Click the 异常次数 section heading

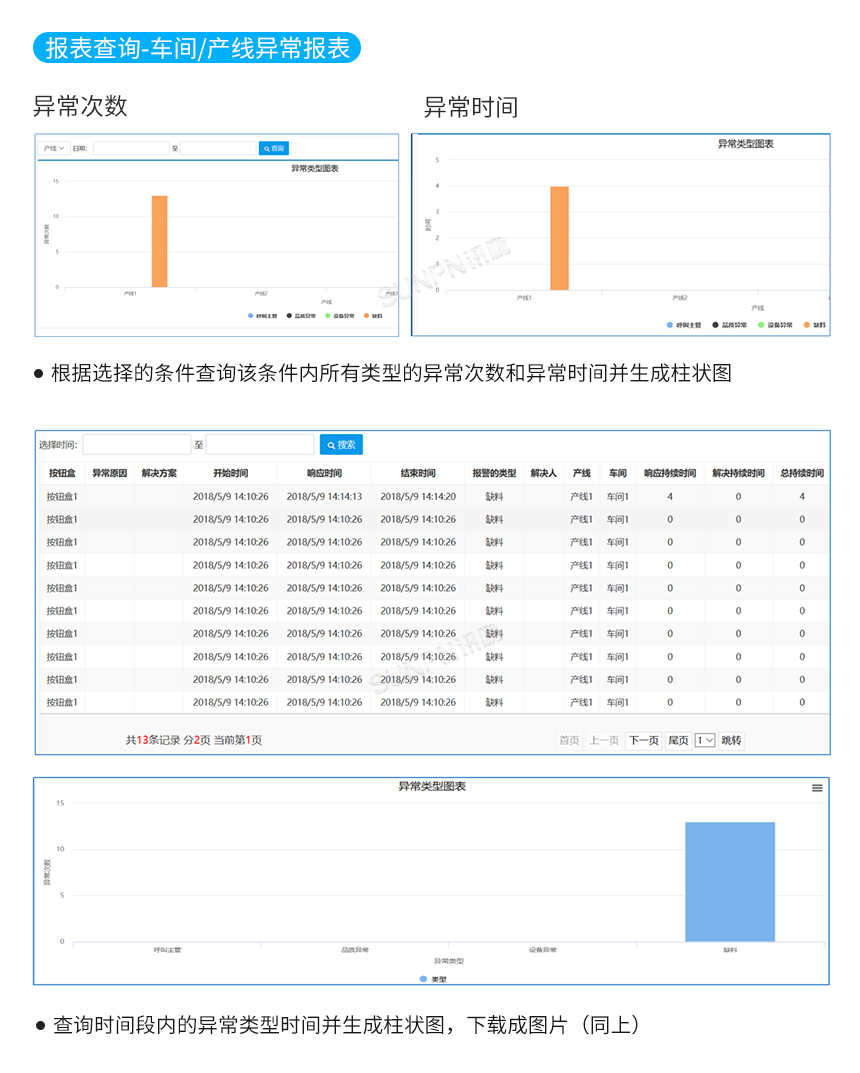pyautogui.click(x=80, y=107)
